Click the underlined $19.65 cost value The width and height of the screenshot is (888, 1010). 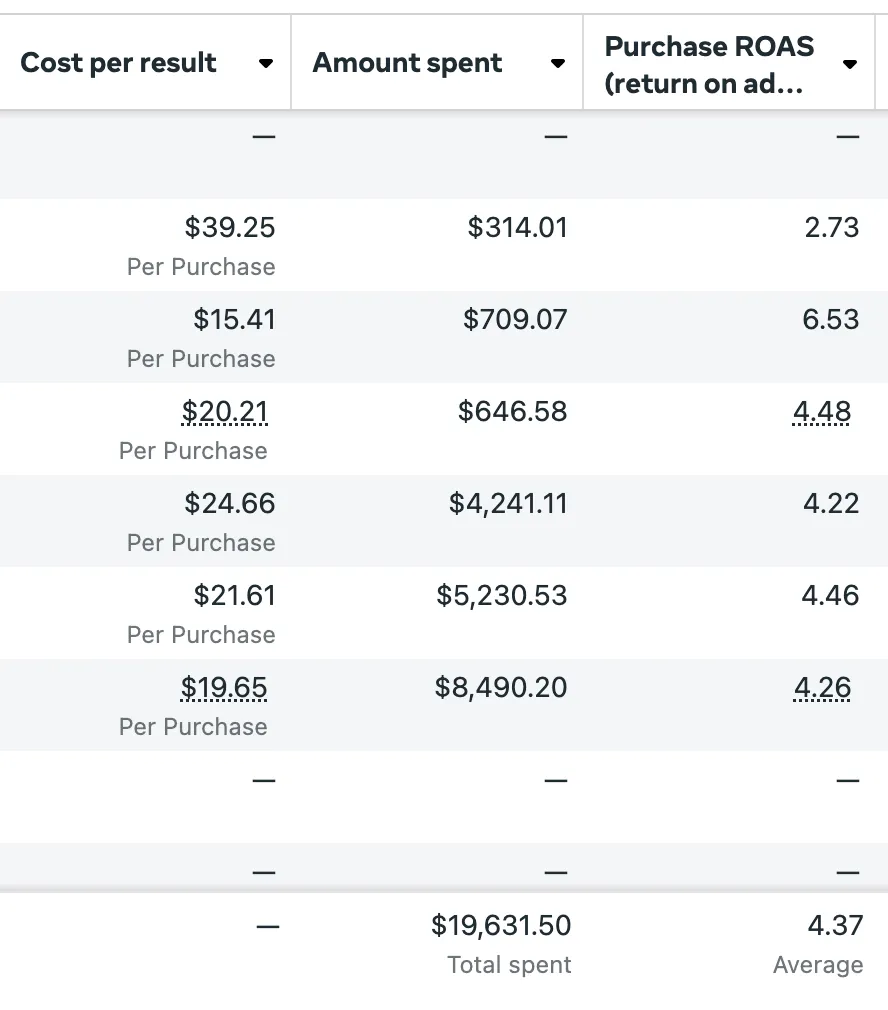click(x=223, y=688)
